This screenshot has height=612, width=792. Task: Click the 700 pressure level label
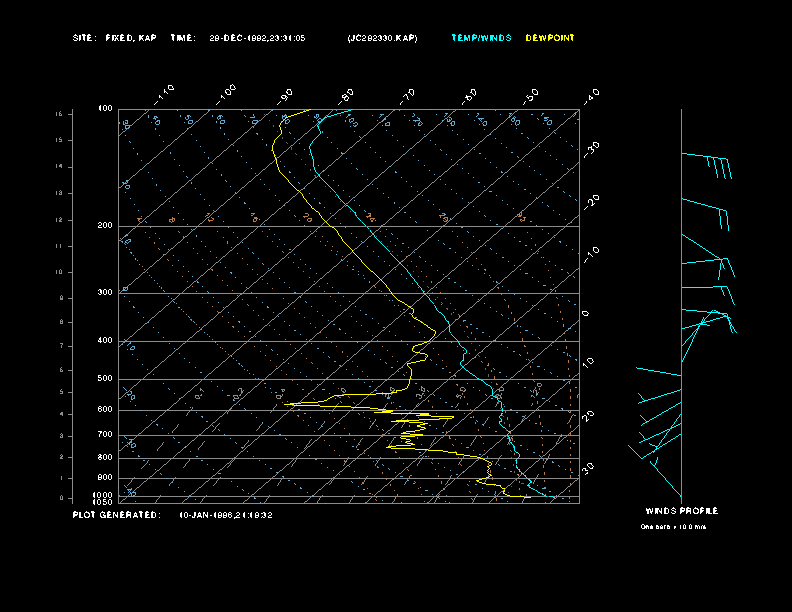pyautogui.click(x=105, y=435)
